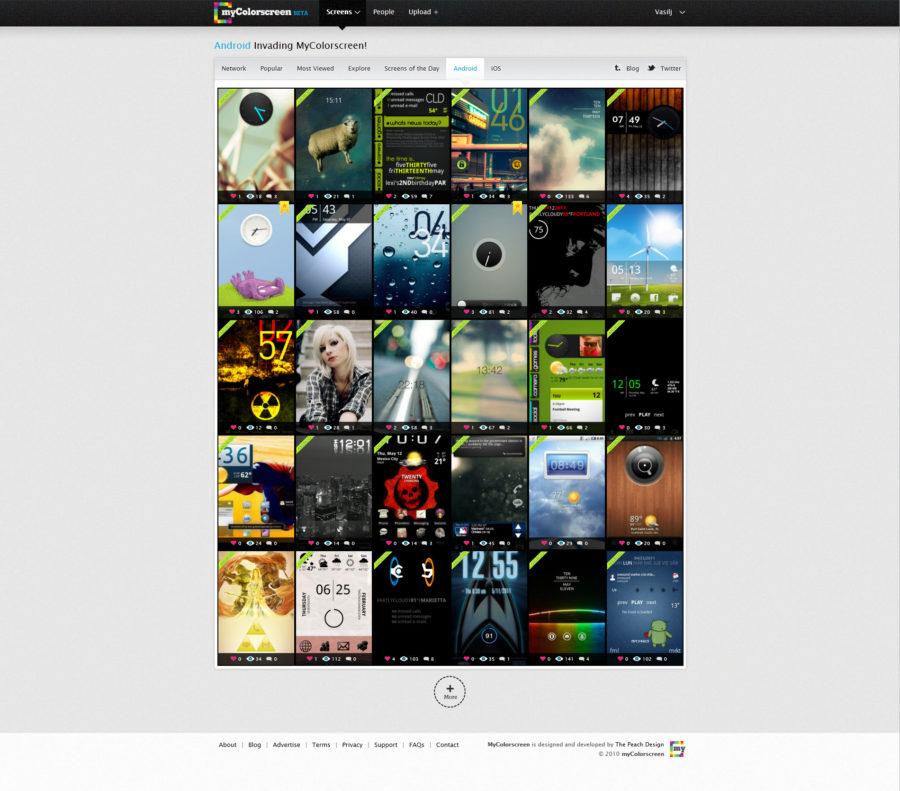Click heart under the 06 25 weather screen

[311, 659]
